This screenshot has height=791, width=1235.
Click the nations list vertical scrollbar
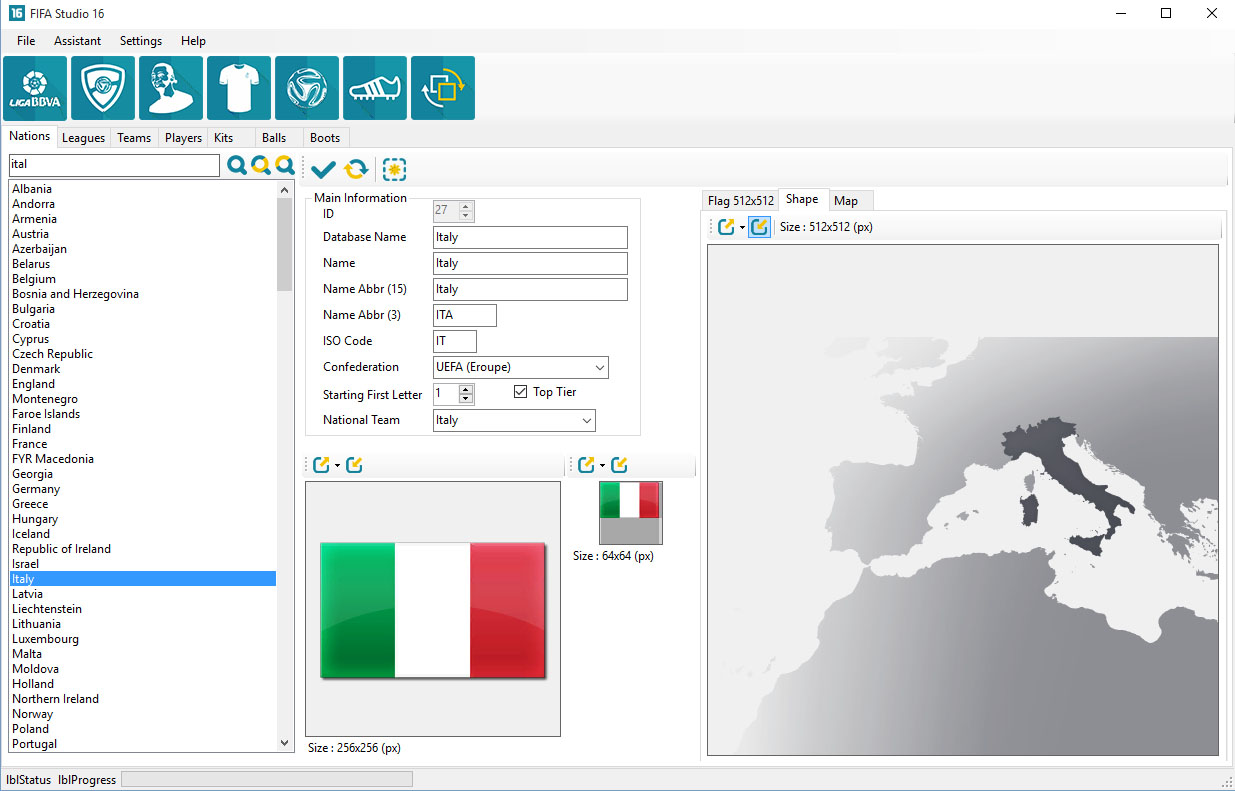[285, 400]
